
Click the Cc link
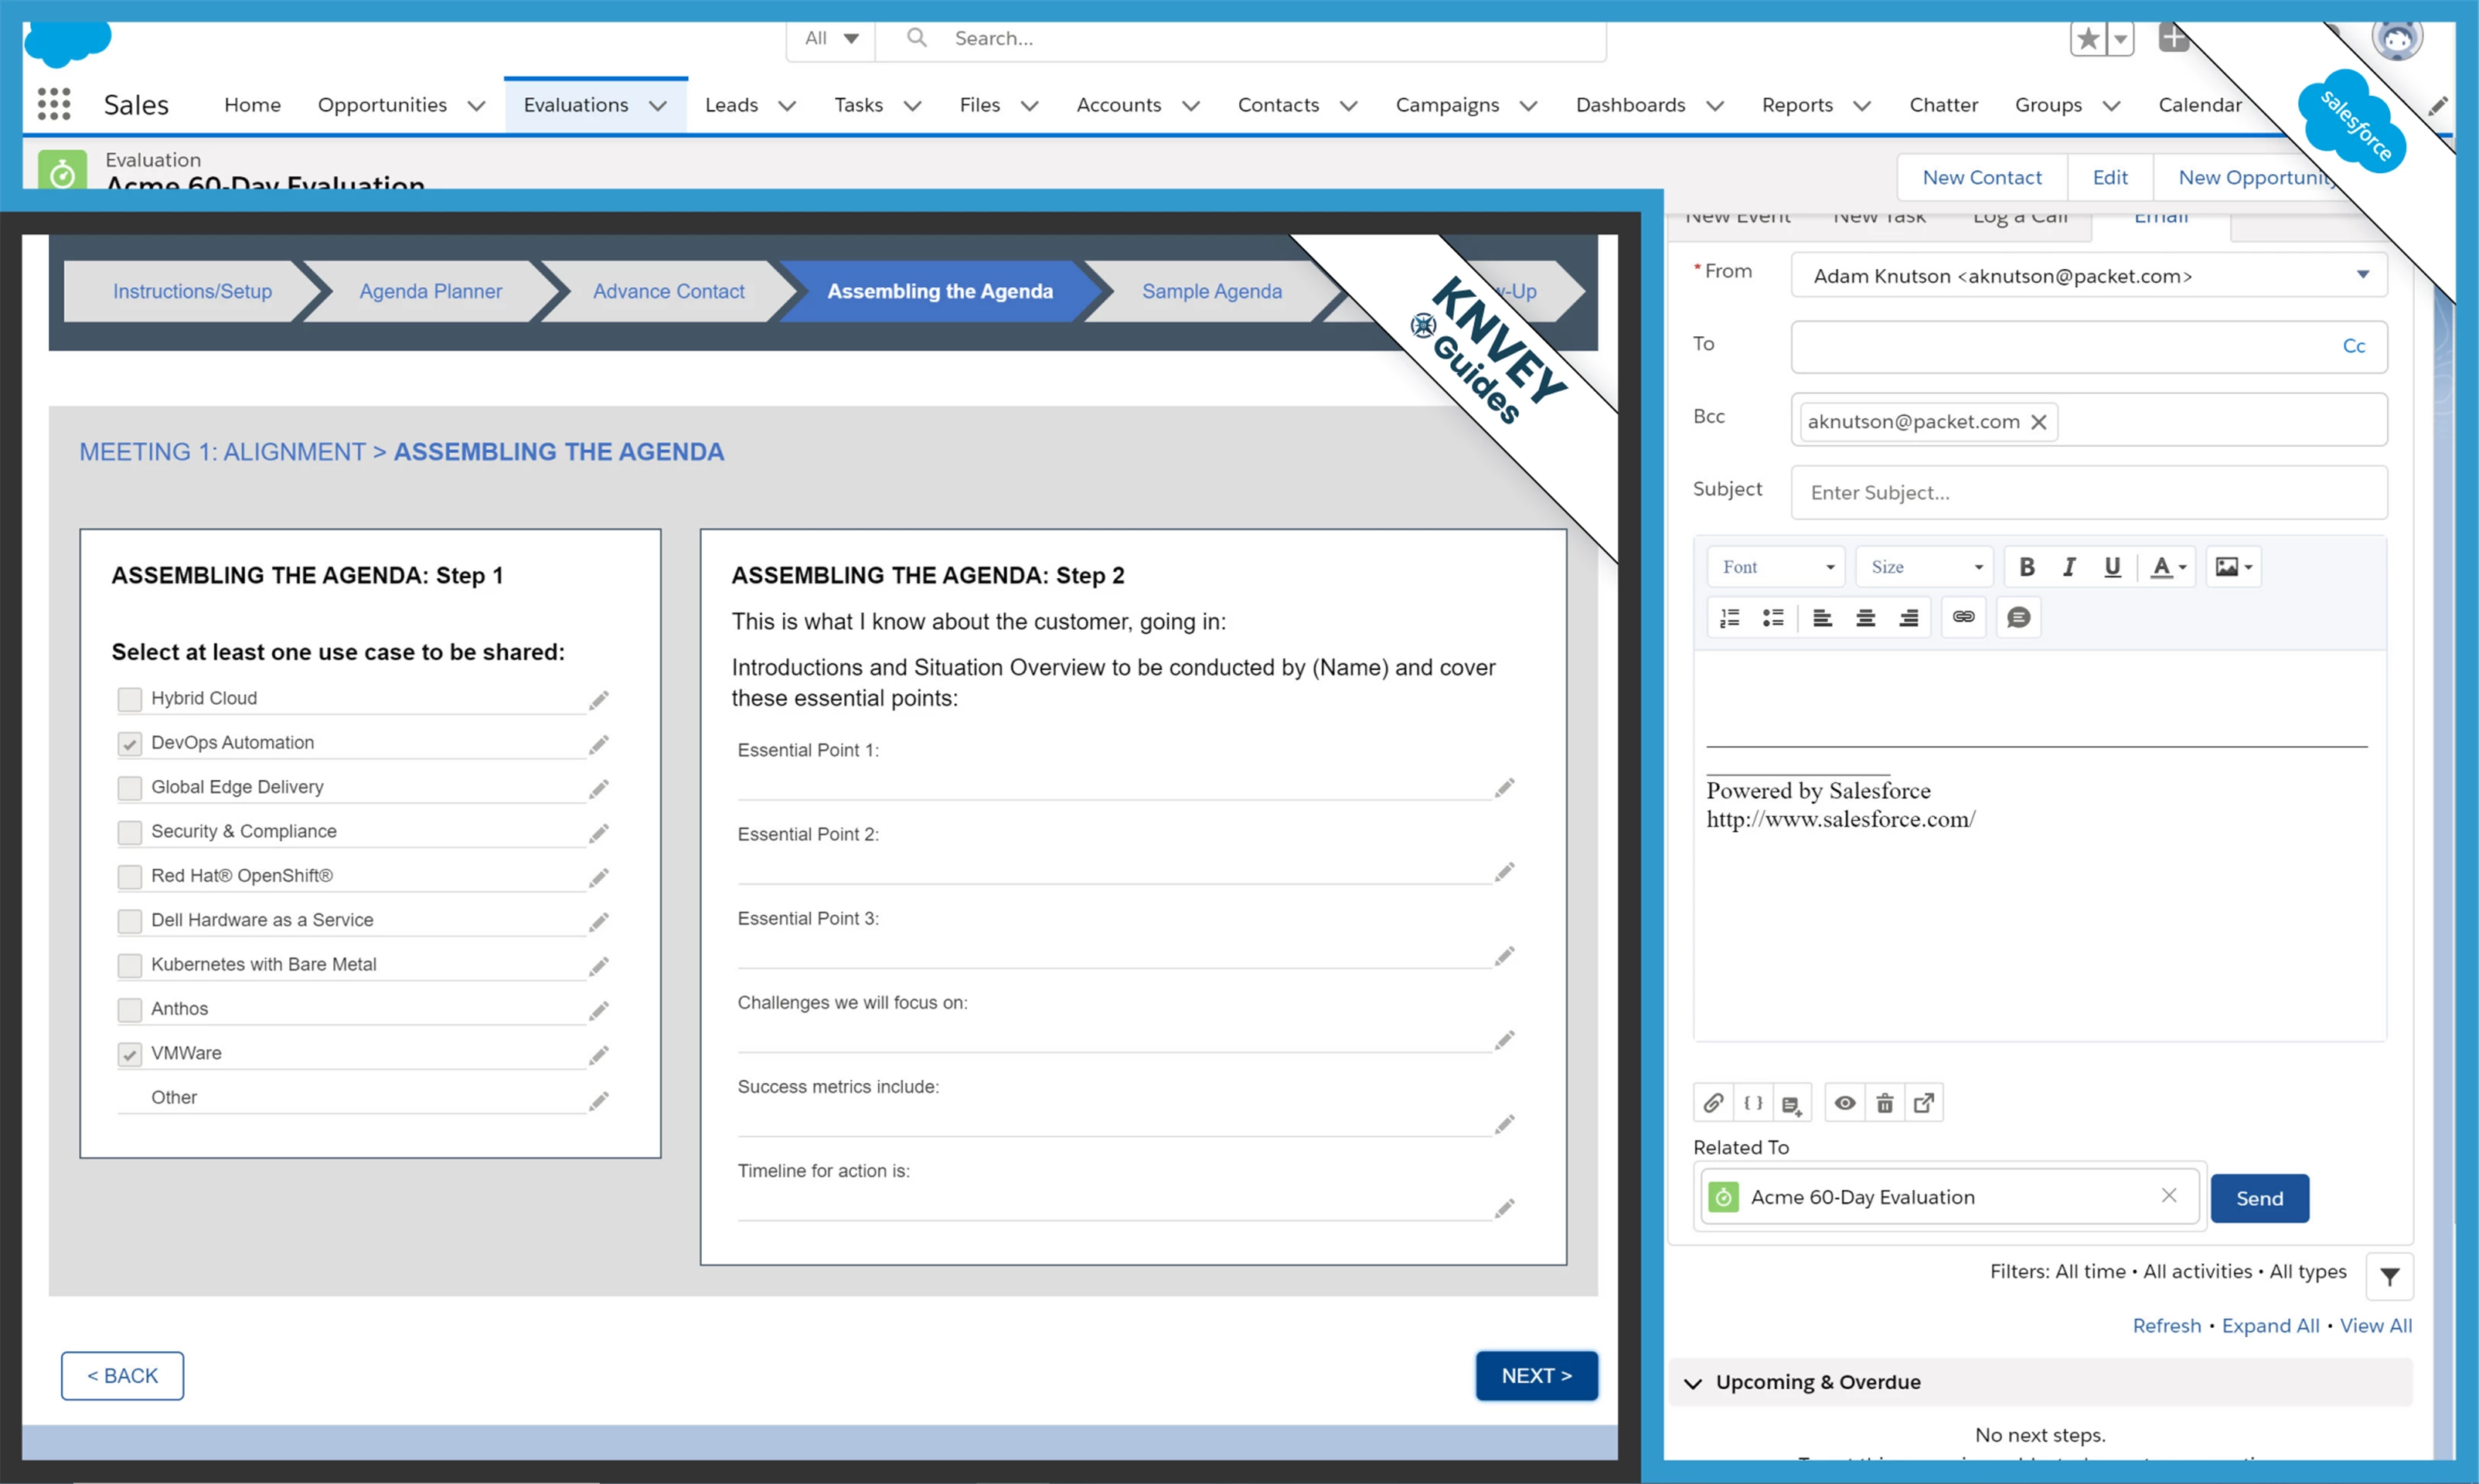[x=2353, y=346]
